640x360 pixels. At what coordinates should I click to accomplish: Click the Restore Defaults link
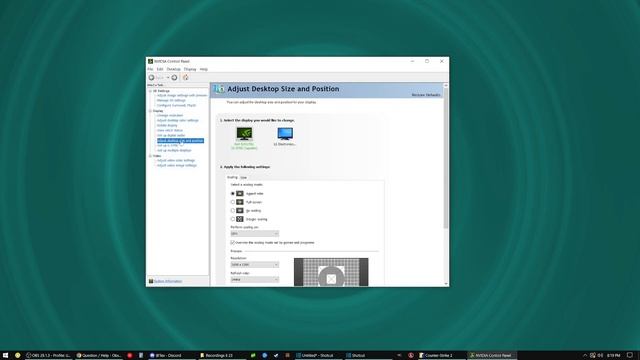tap(426, 95)
